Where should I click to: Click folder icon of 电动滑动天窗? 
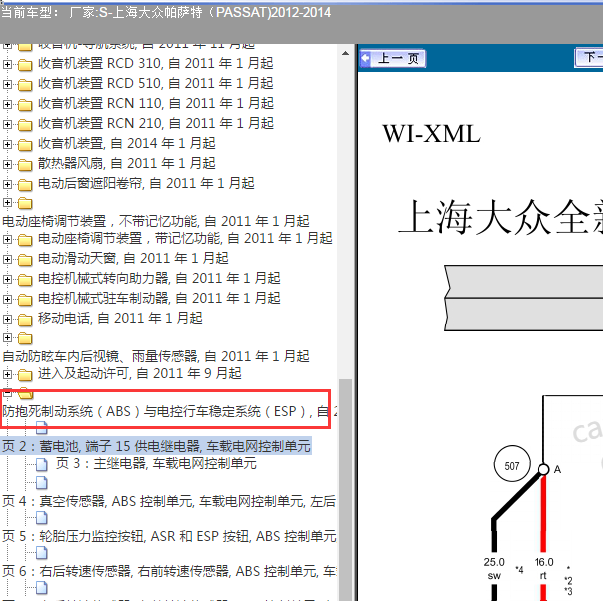[x=25, y=260]
